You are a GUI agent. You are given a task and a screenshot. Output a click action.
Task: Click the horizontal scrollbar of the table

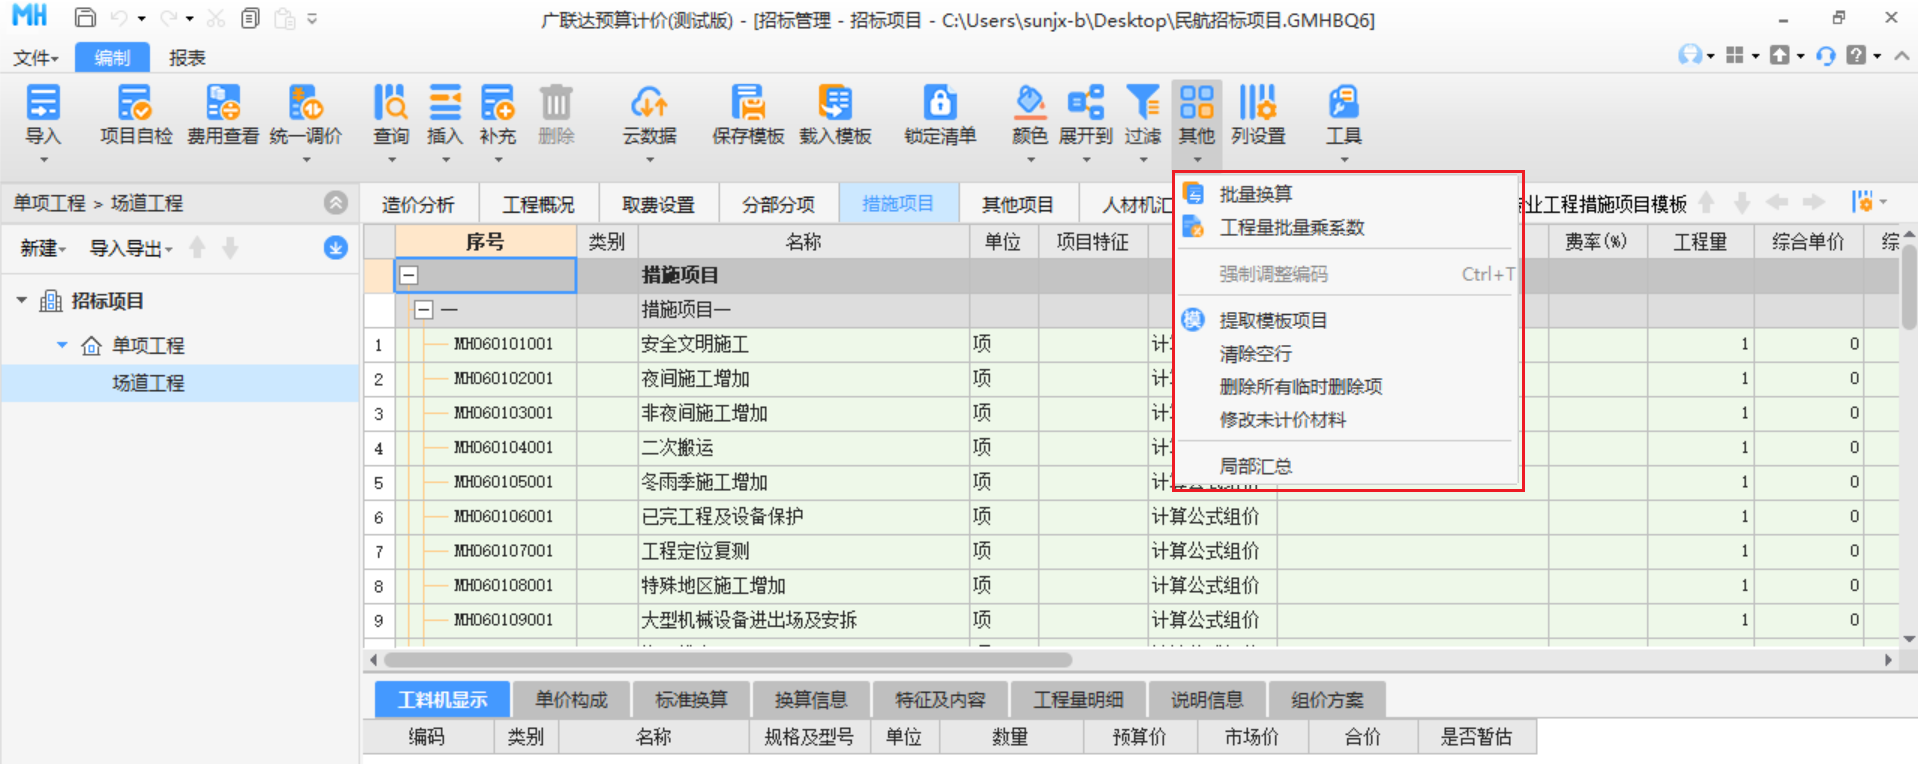(728, 660)
